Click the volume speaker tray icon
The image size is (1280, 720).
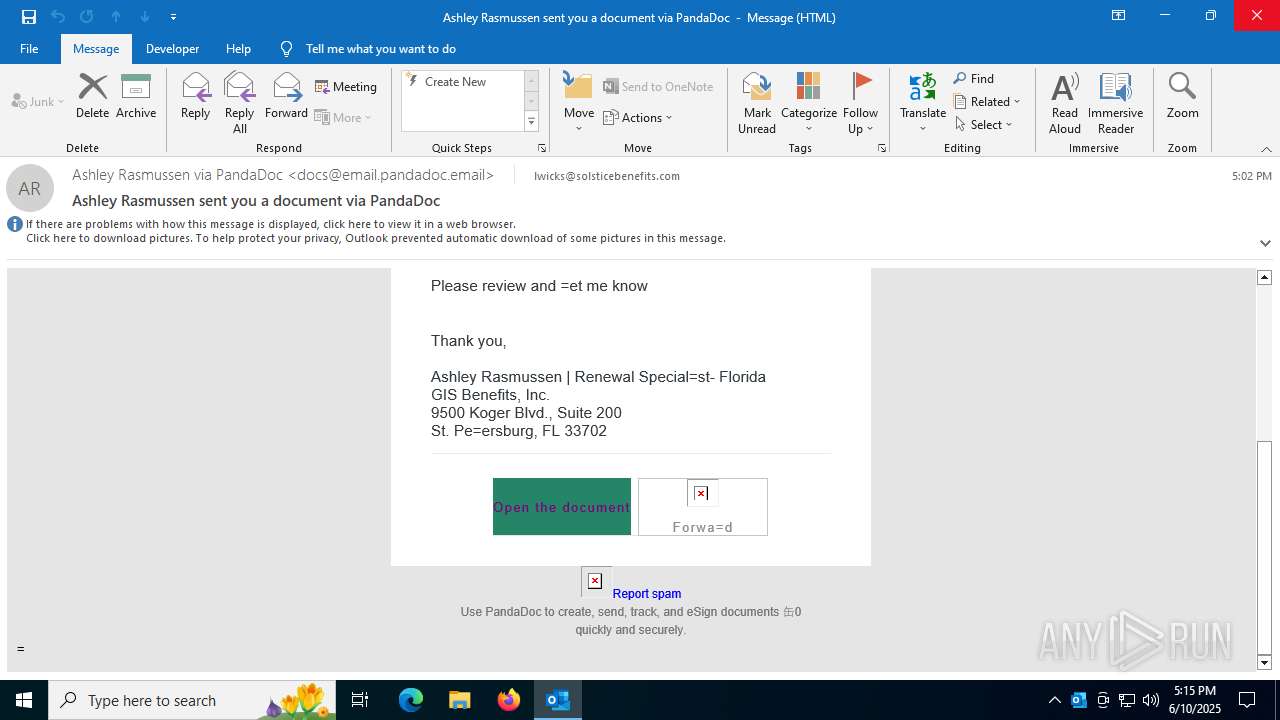click(1151, 700)
